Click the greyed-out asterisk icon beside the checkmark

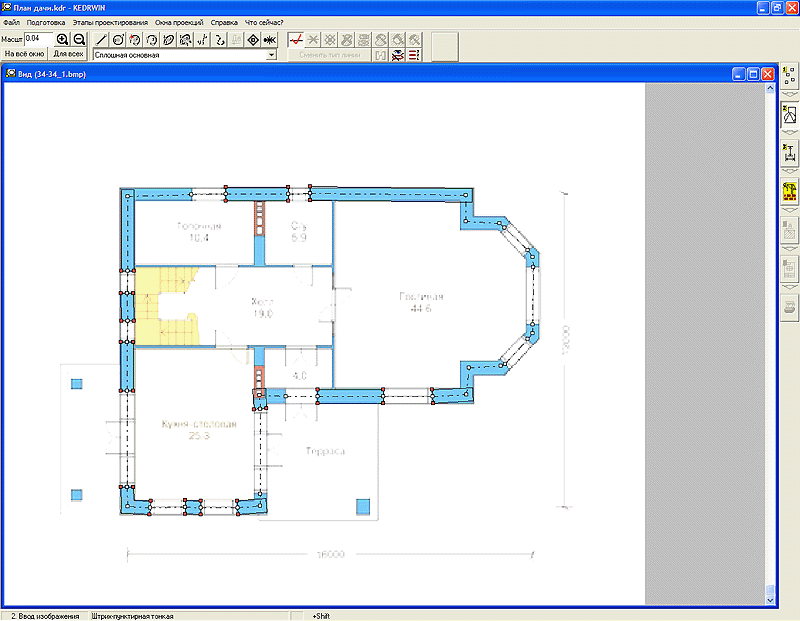313,40
